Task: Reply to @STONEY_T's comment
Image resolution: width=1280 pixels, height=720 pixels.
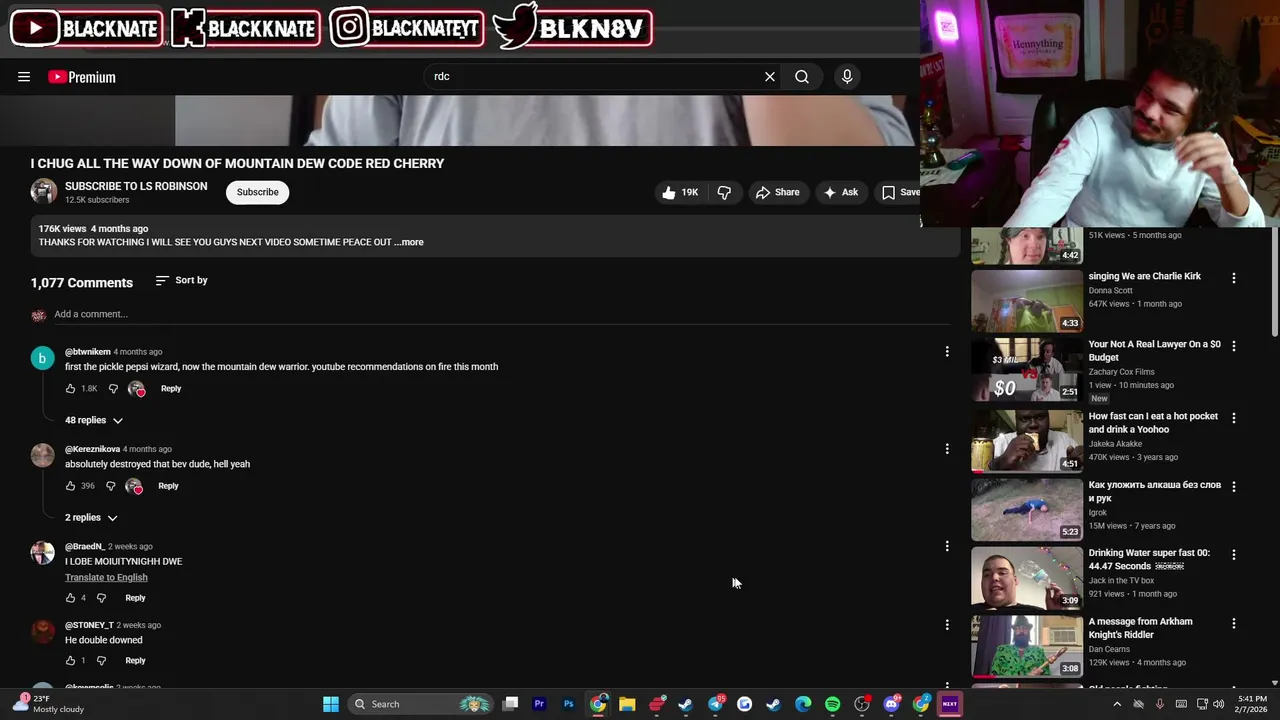Action: [x=135, y=661]
